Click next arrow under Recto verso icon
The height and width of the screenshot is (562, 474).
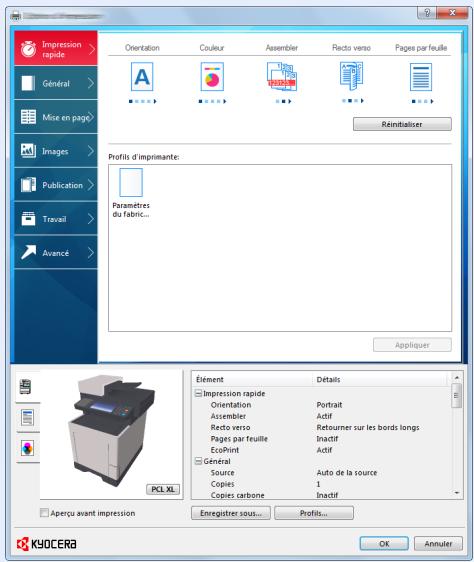point(362,101)
